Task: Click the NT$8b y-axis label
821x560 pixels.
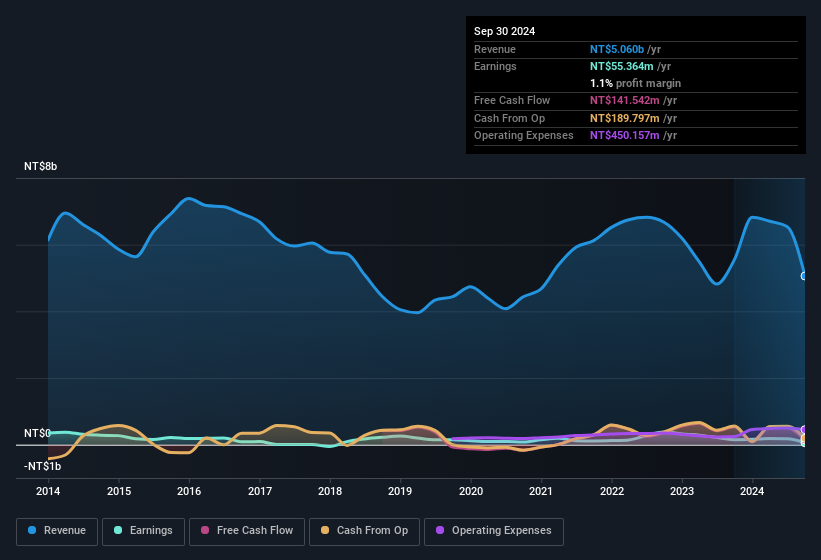Action: click(x=40, y=166)
